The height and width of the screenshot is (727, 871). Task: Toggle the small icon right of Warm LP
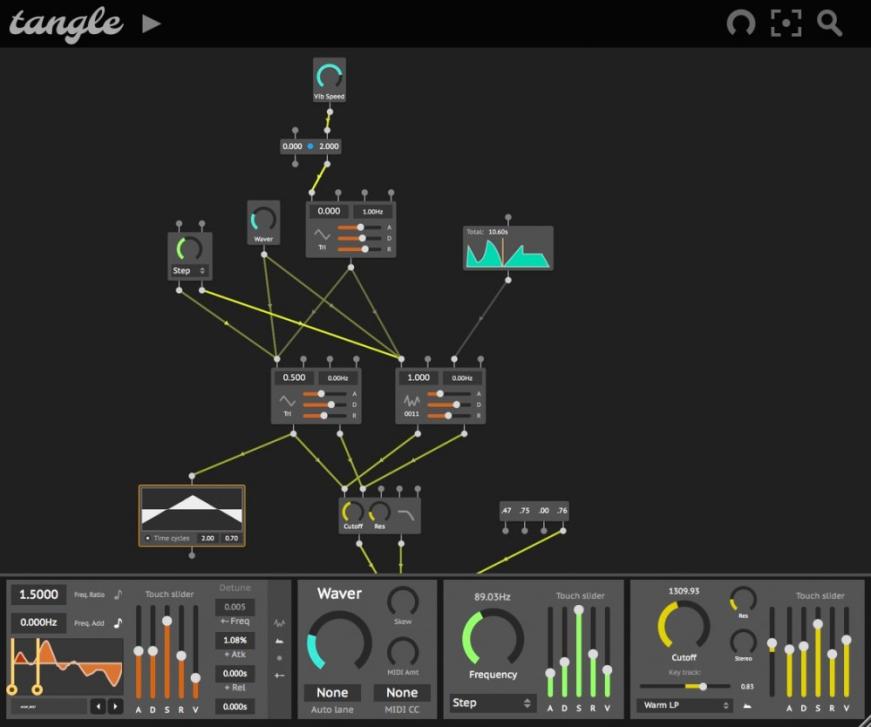click(746, 705)
